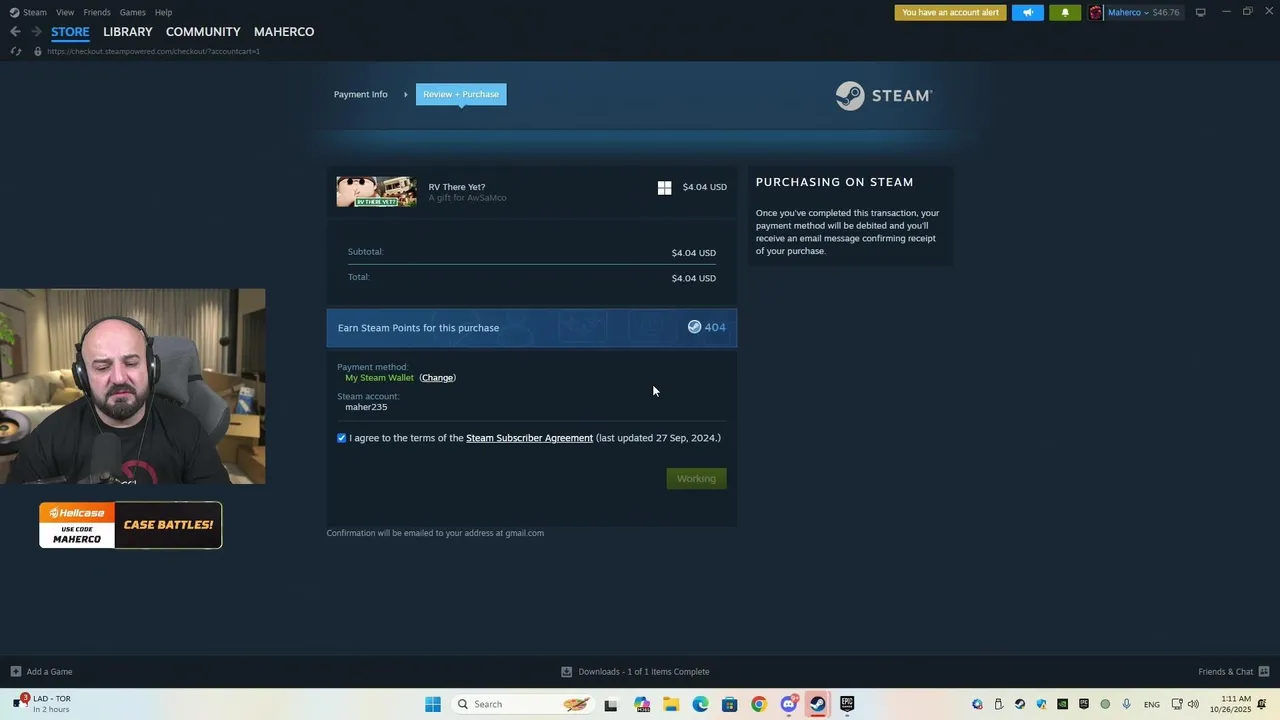The height and width of the screenshot is (720, 1280).
Task: Click the padlock icon by the URL
Action: [38, 51]
